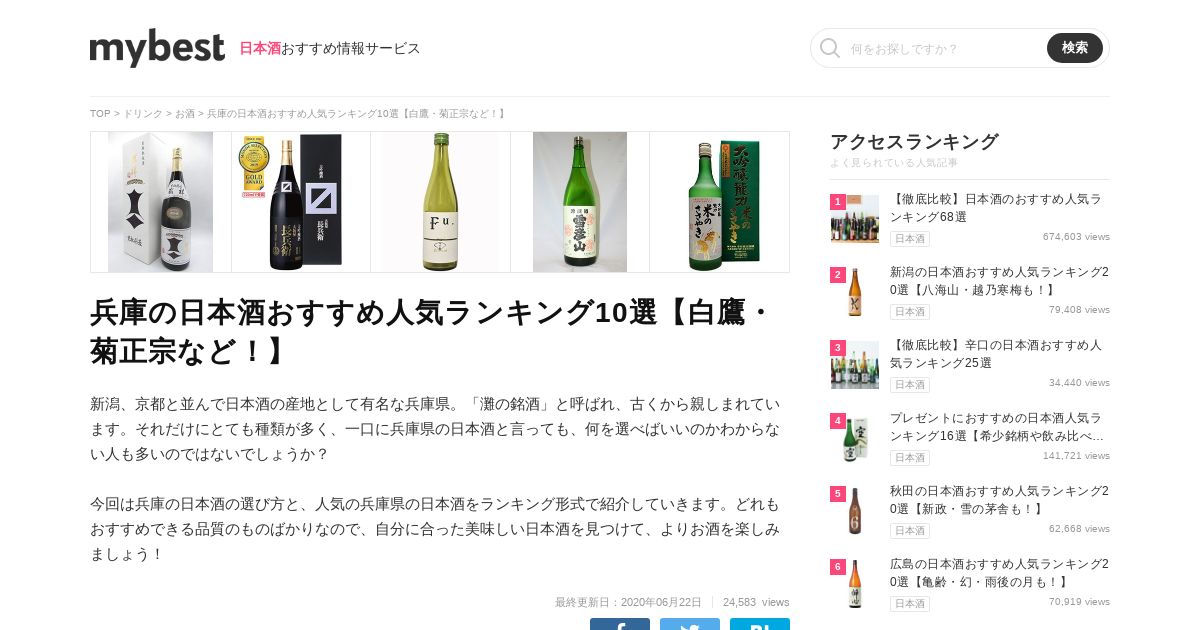
Task: Click the 79,408 views text
Action: (x=1079, y=310)
